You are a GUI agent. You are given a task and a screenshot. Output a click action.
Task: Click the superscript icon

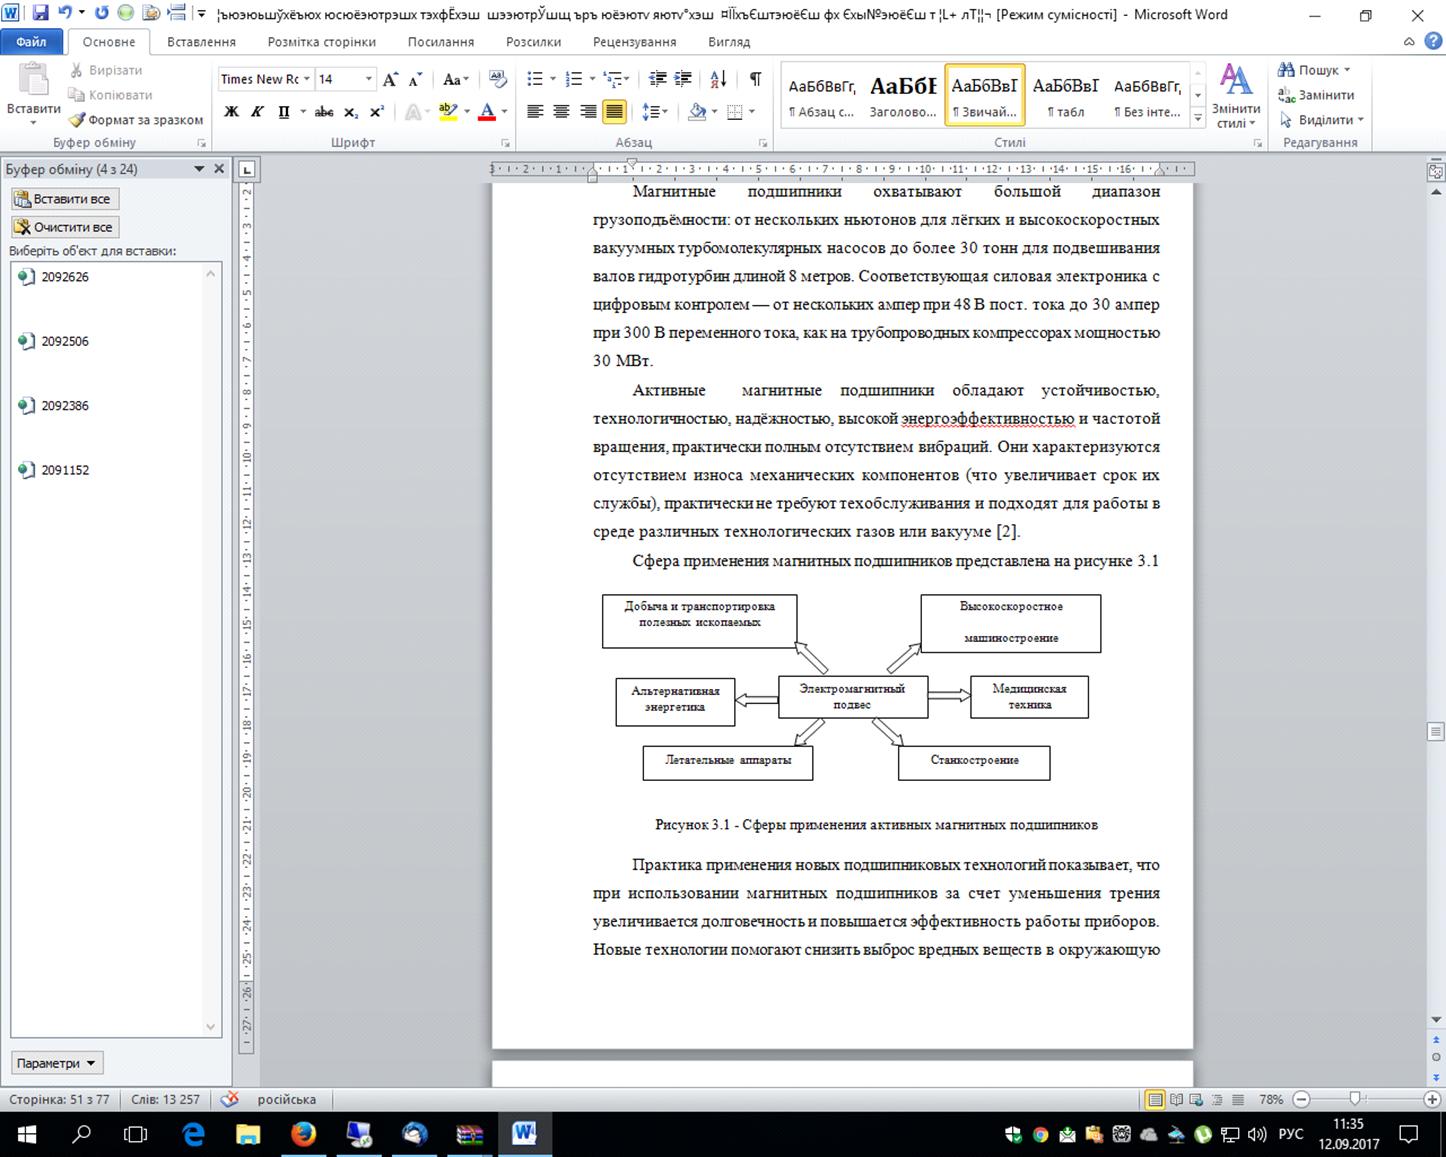point(377,112)
